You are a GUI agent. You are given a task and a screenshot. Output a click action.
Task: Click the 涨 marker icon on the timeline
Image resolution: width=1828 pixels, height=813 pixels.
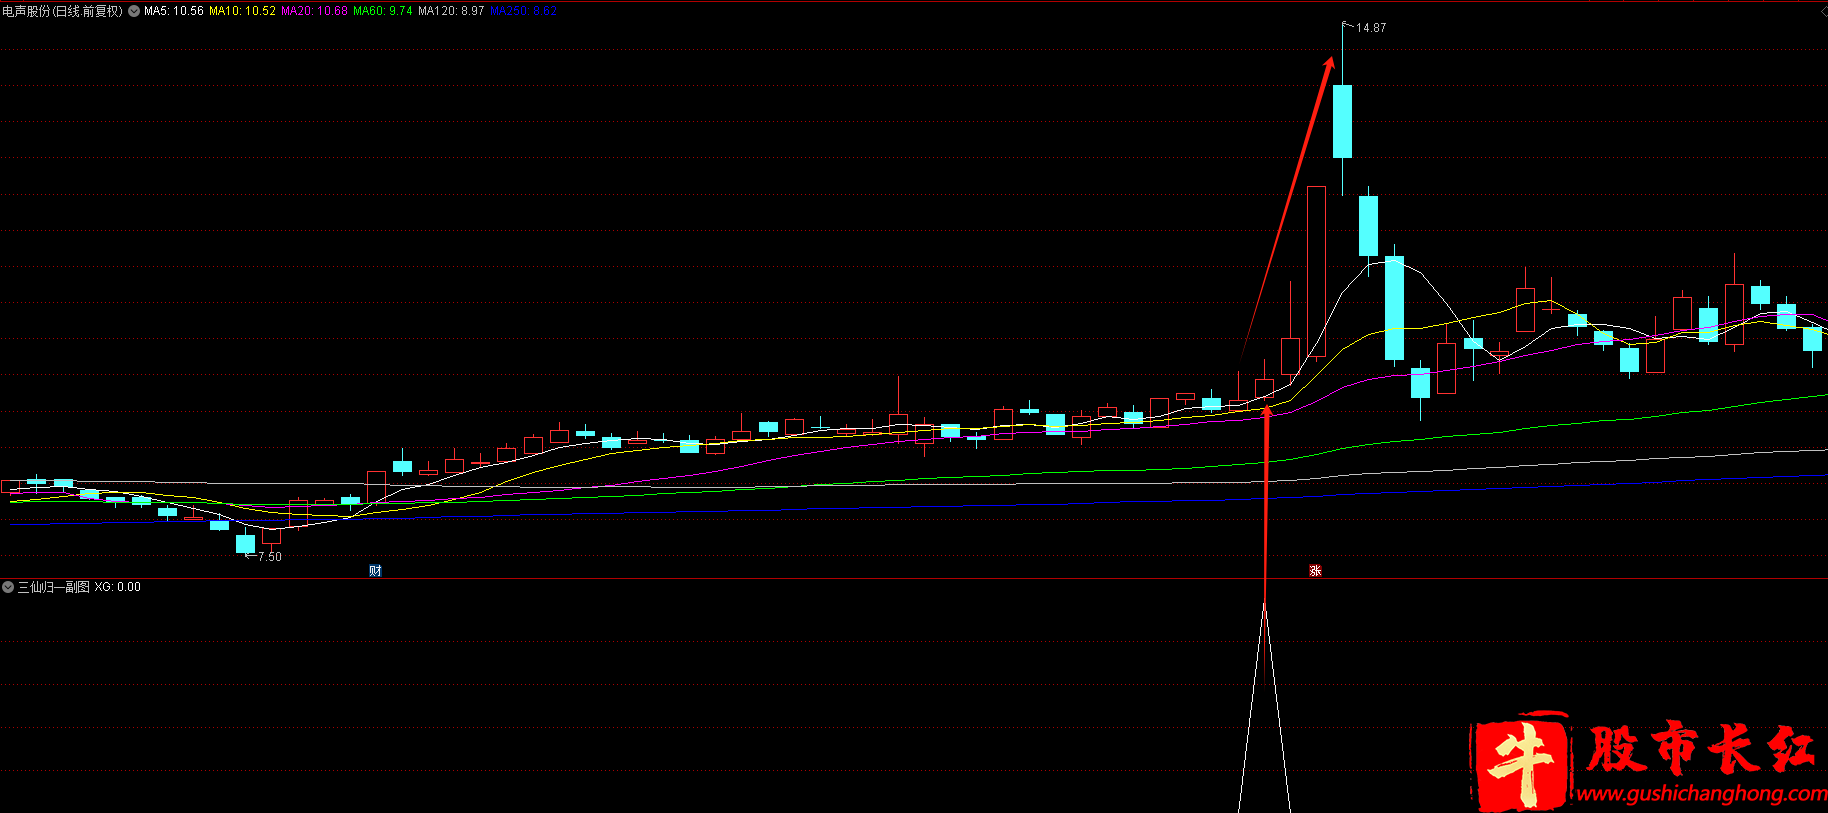point(1315,570)
